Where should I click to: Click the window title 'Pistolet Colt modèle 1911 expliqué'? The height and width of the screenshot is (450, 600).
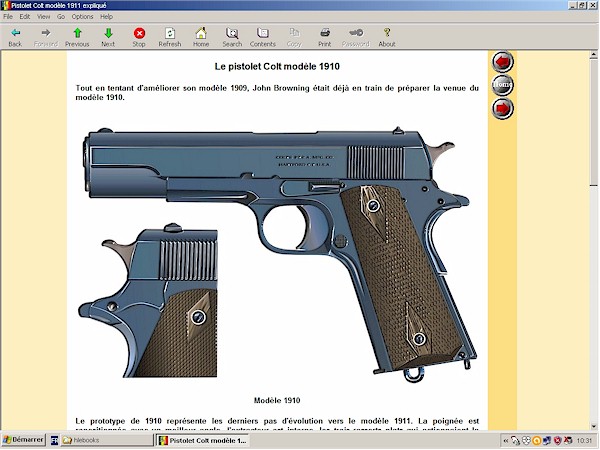[59, 5]
